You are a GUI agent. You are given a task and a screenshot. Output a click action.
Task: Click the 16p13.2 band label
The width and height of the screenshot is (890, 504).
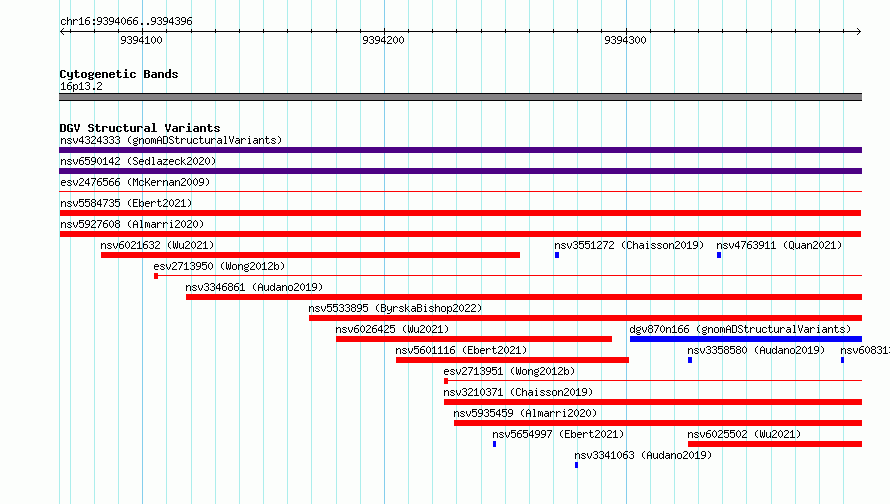(81, 86)
